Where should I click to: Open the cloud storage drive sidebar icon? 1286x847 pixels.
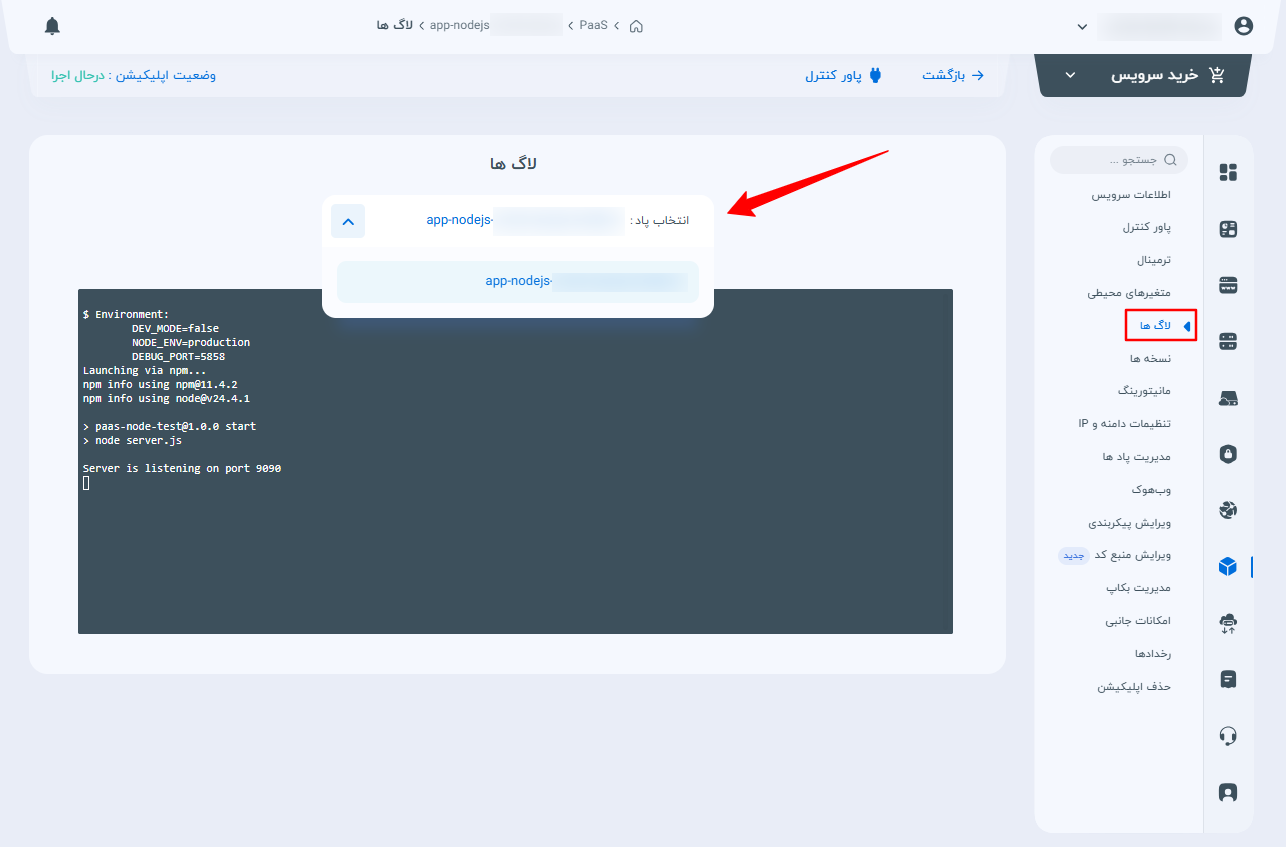point(1228,398)
